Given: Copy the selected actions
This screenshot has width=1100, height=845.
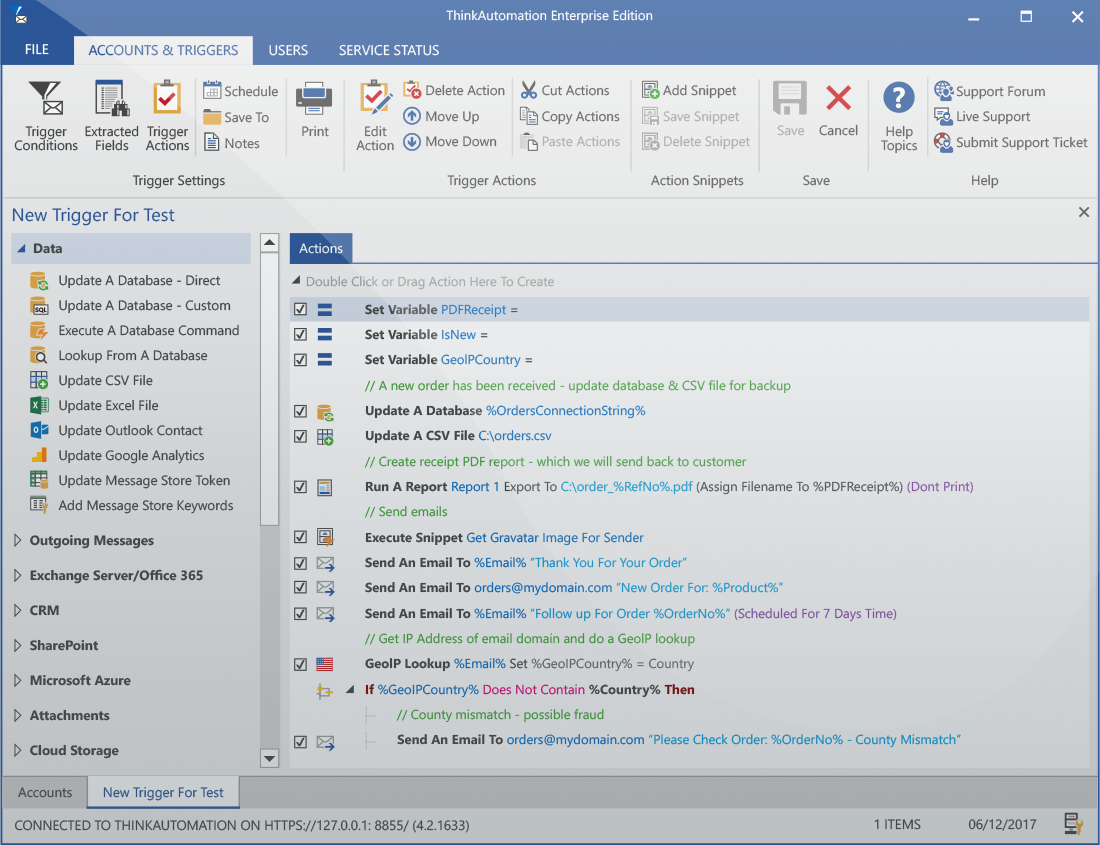Looking at the screenshot, I should [x=569, y=115].
